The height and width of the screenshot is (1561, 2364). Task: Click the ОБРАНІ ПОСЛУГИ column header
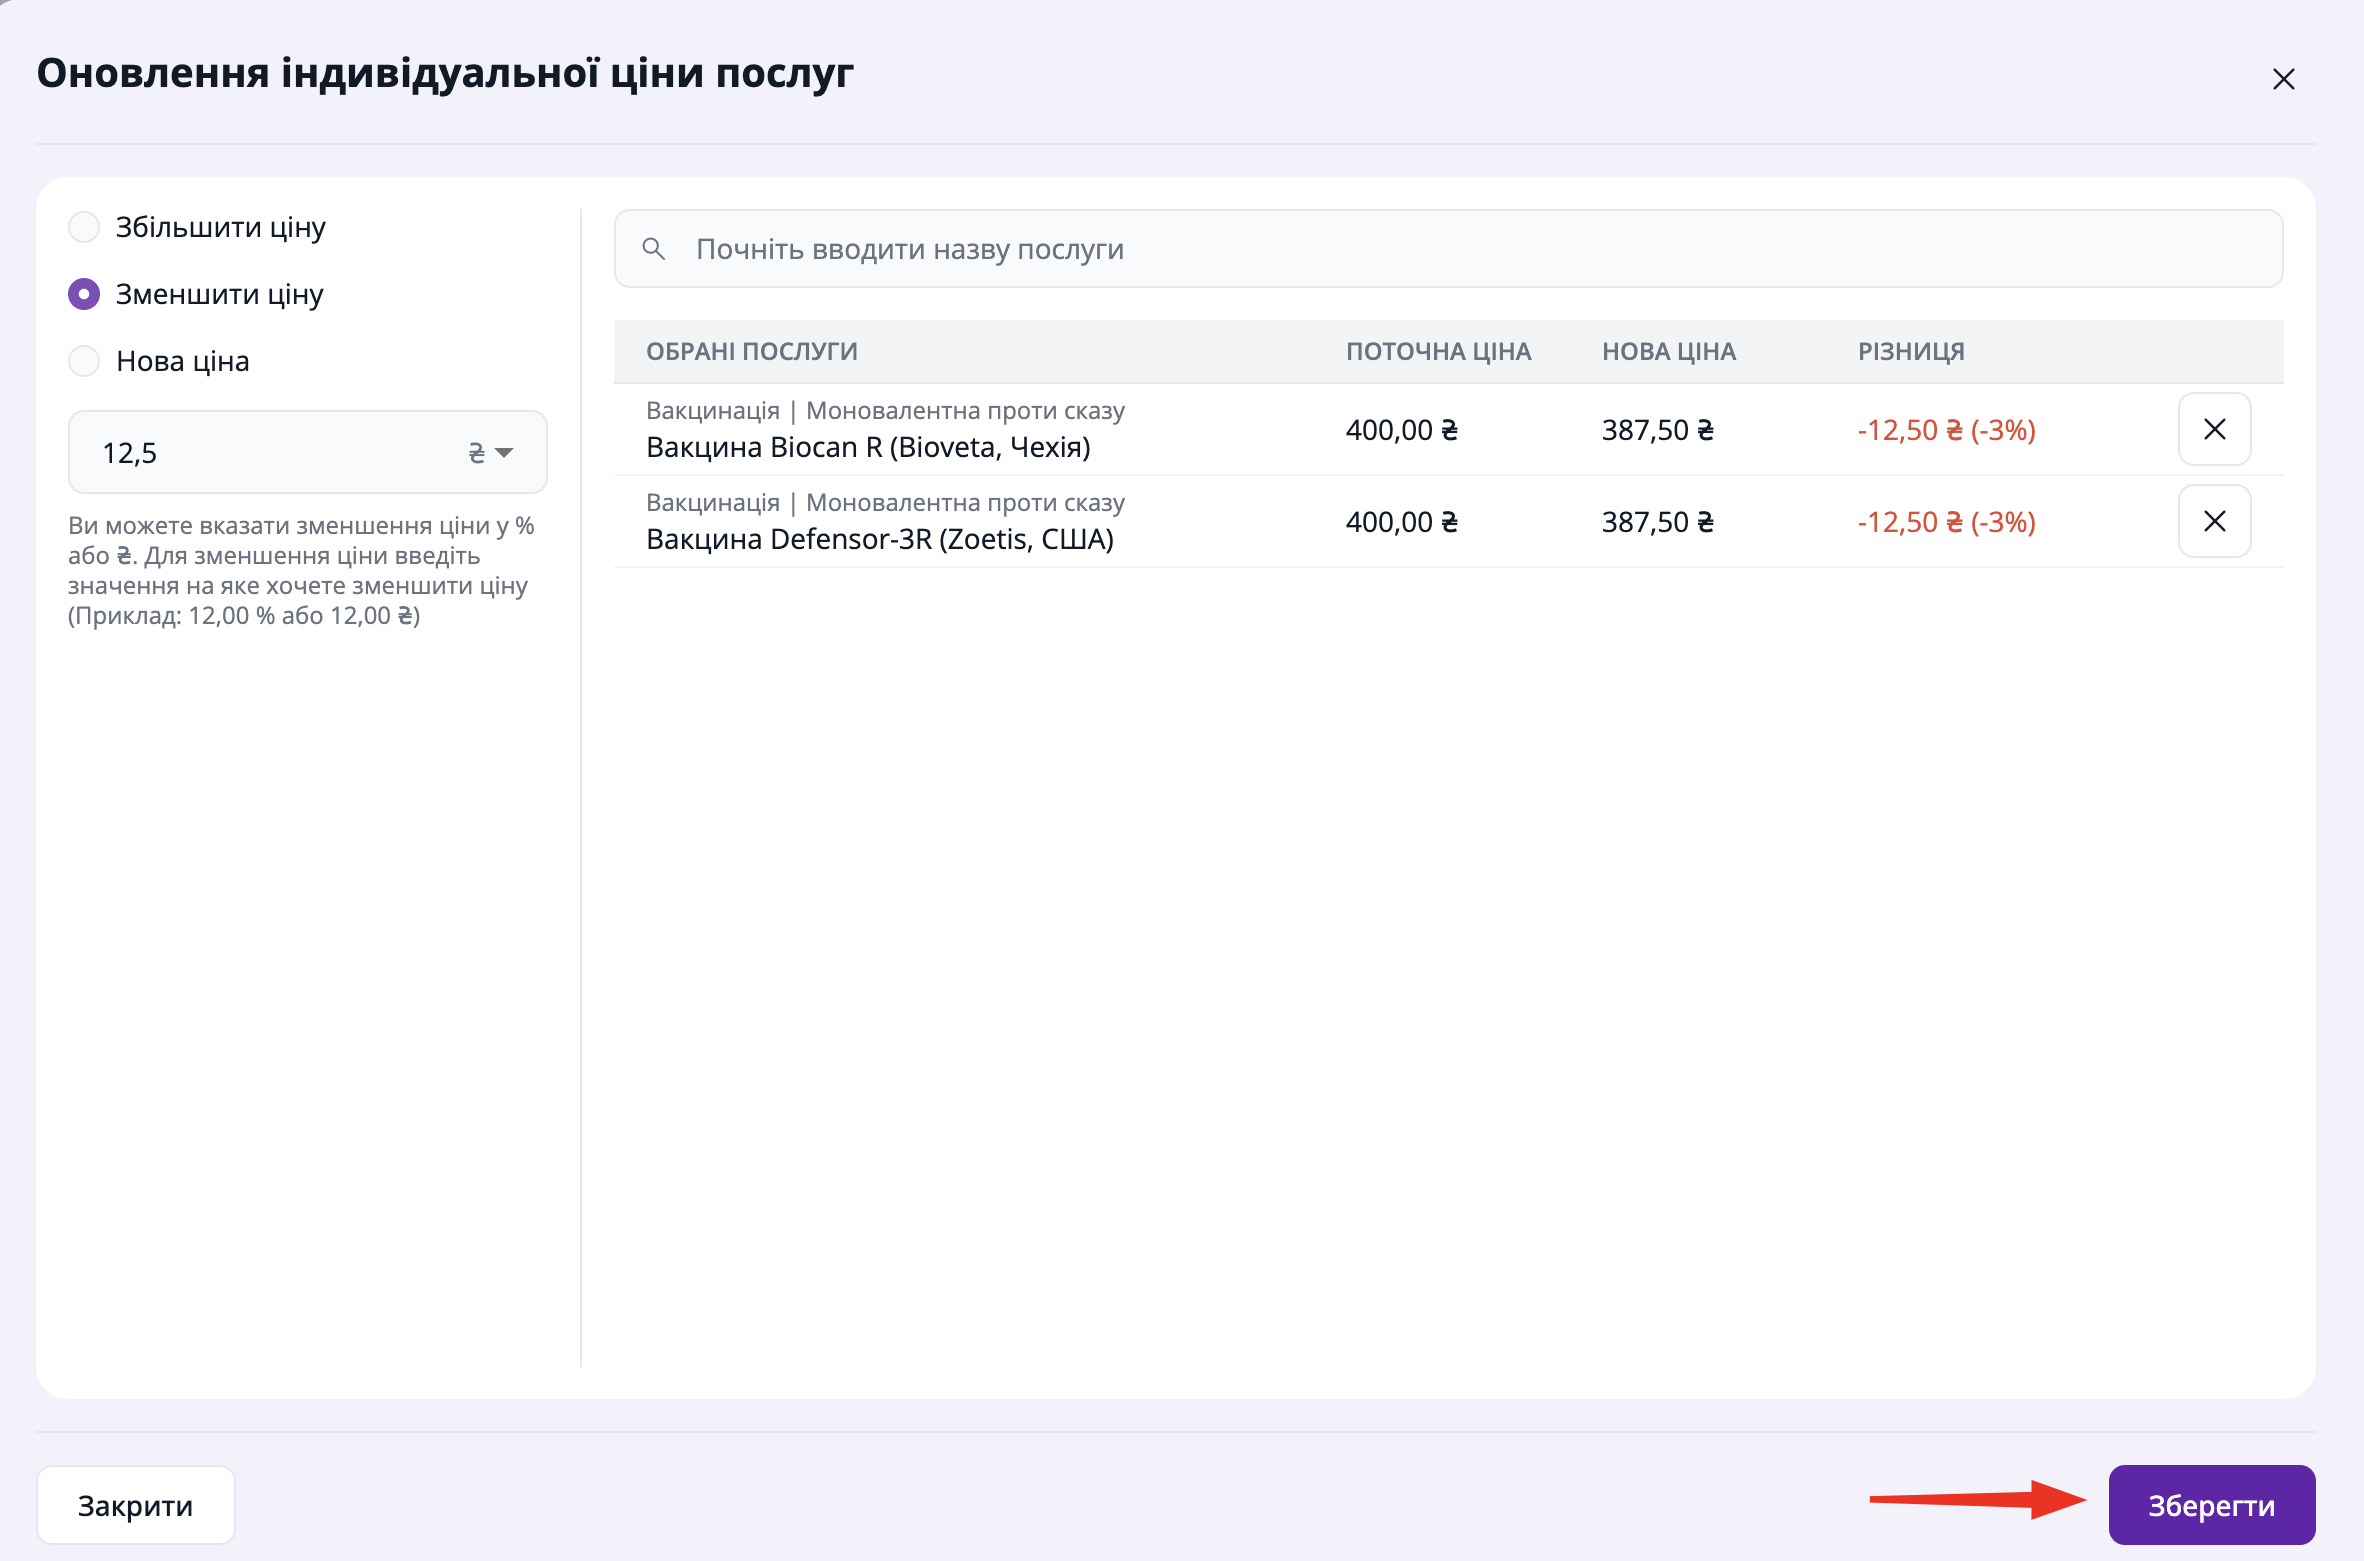coord(752,352)
